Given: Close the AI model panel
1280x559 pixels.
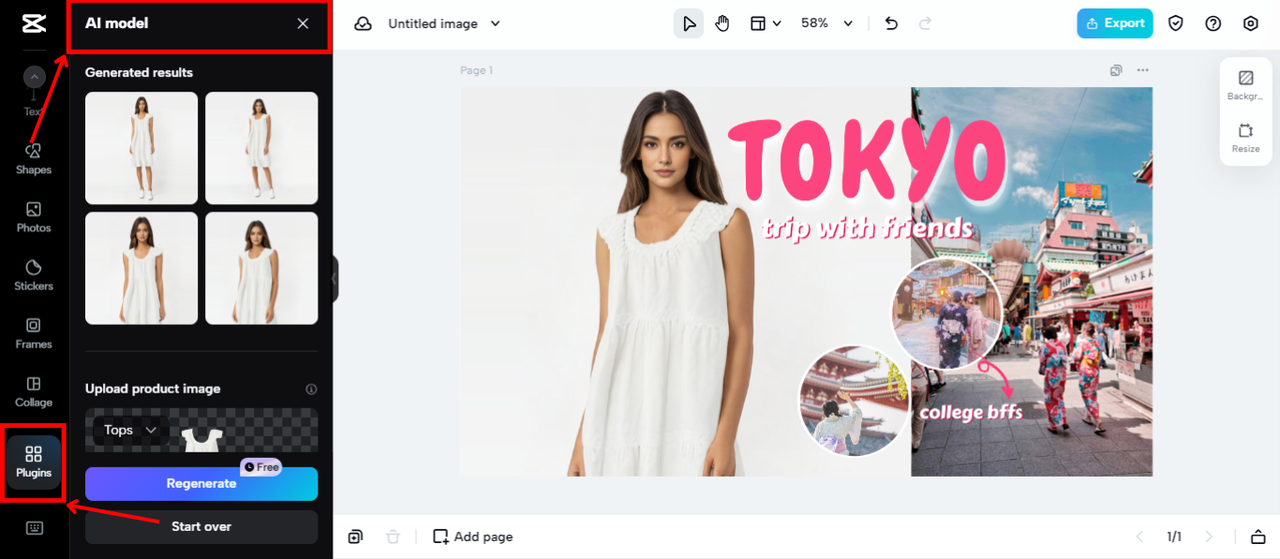Looking at the screenshot, I should tap(303, 24).
